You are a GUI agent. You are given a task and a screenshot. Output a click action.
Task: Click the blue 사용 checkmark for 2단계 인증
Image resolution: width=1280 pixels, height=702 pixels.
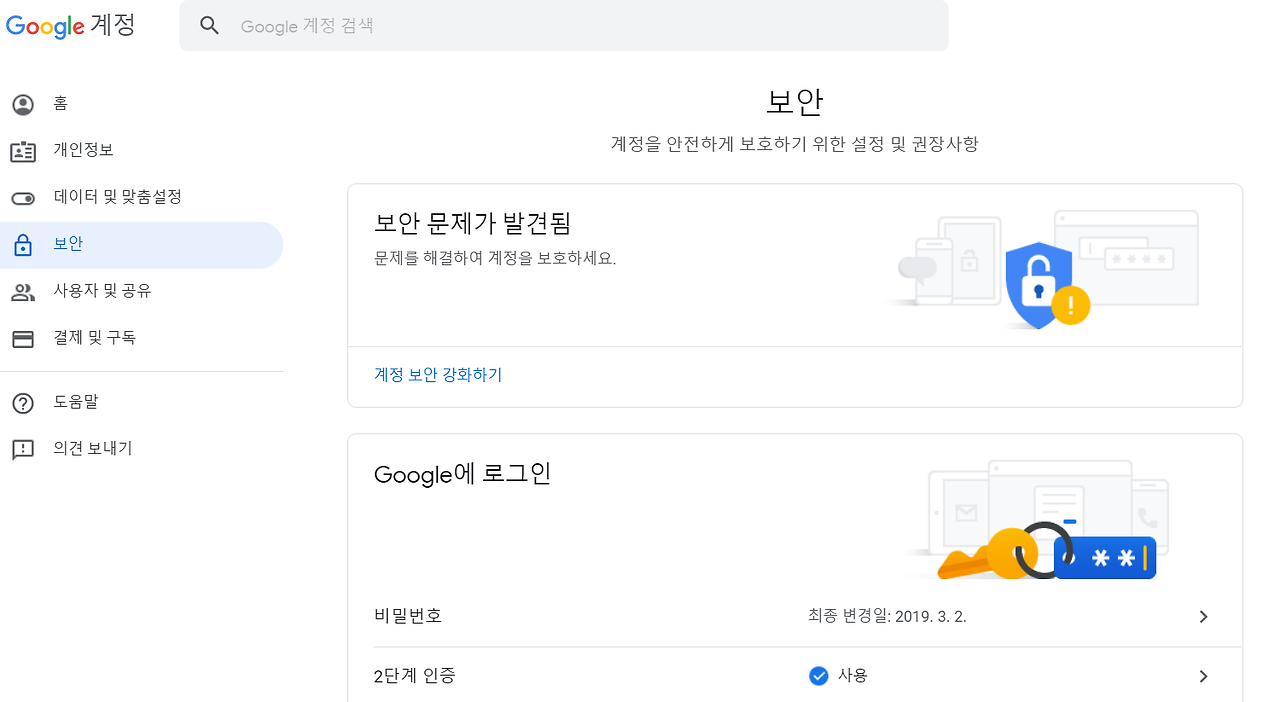click(x=818, y=676)
